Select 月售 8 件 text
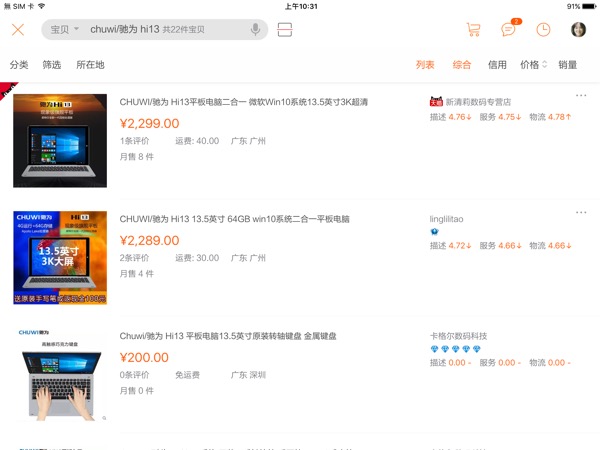Screen dimensions: 600x450 point(136,157)
